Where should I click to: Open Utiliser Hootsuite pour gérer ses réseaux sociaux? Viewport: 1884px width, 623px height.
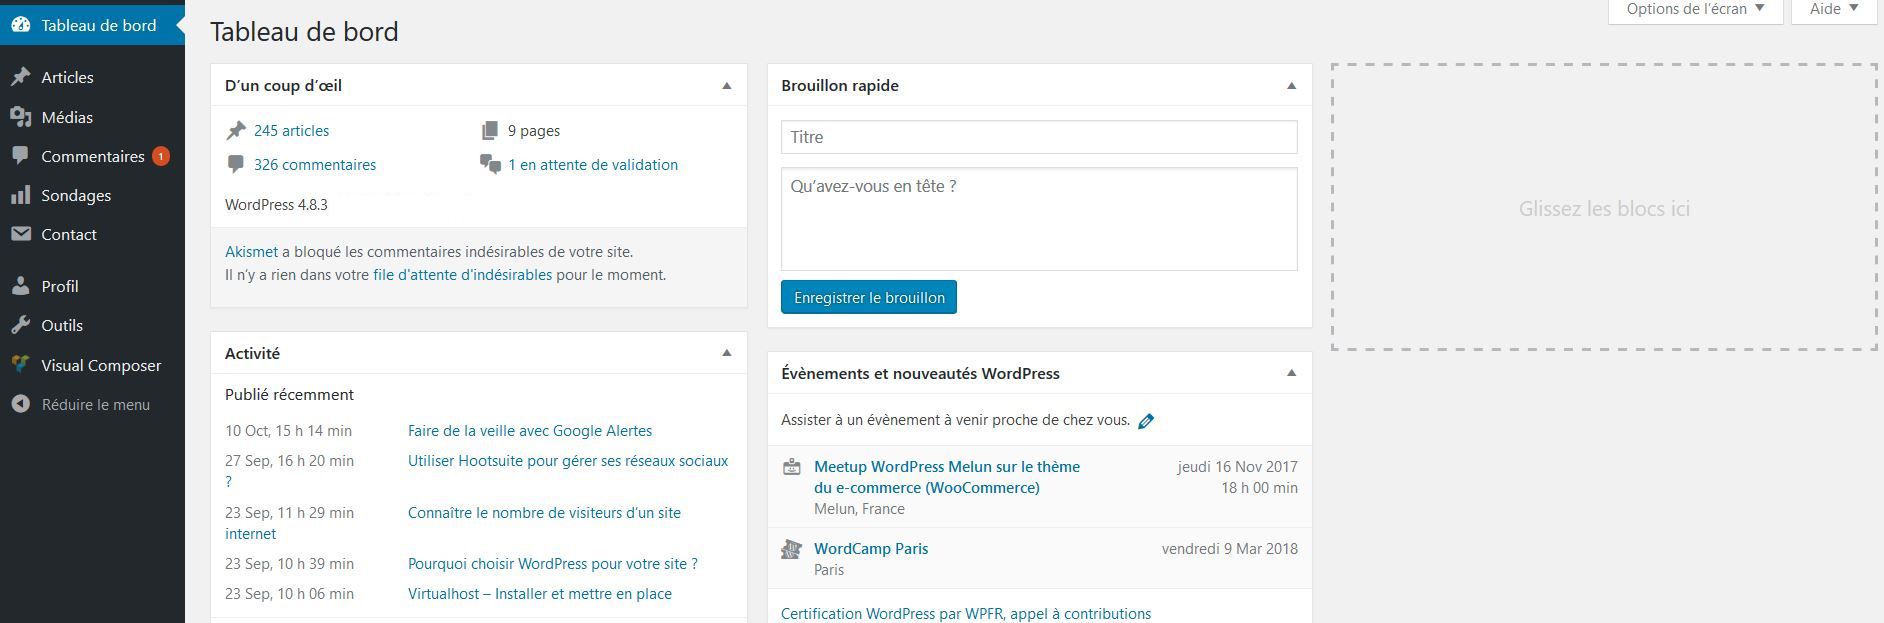568,461
